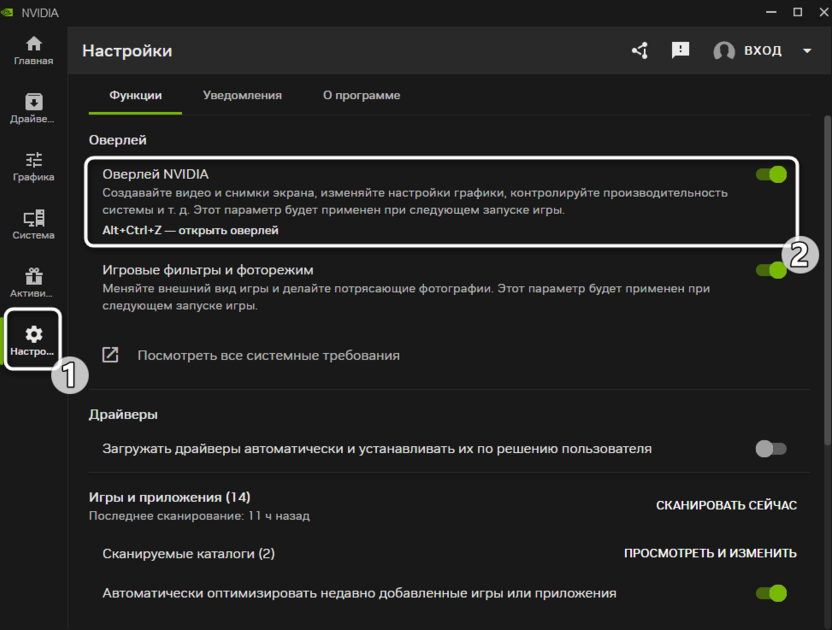The image size is (832, 630).
Task: Expand the account dropdown arrow
Action: tap(807, 51)
